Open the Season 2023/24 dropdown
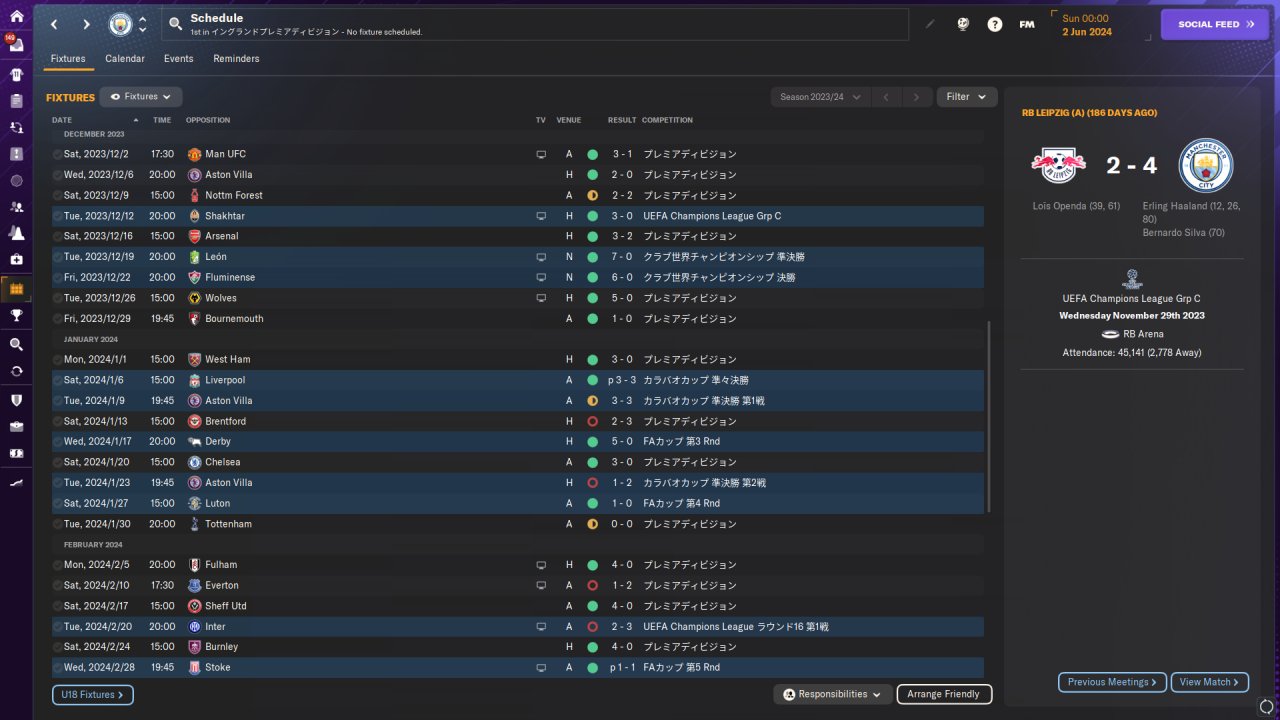 pyautogui.click(x=819, y=97)
